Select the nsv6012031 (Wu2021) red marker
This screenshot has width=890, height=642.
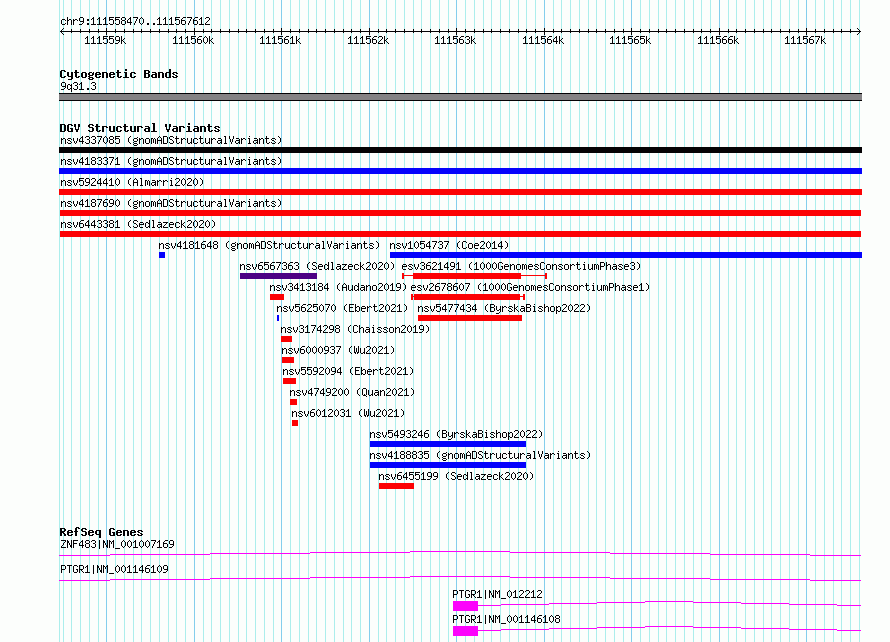(x=295, y=423)
